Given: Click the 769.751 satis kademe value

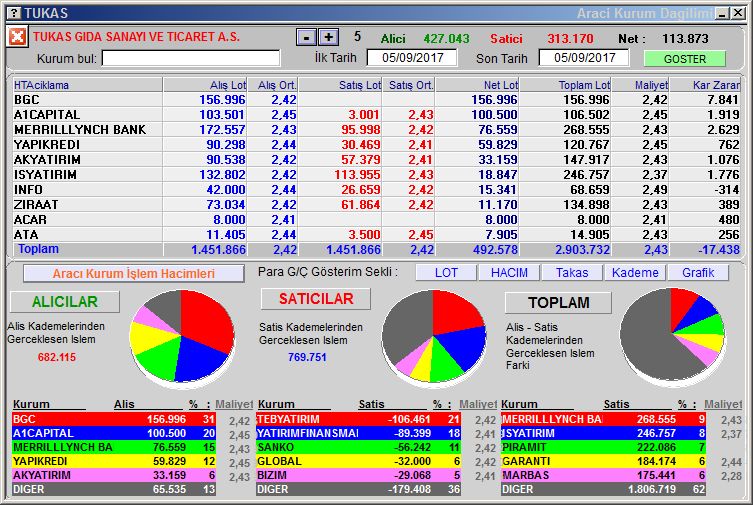Looking at the screenshot, I should pyautogui.click(x=307, y=357).
